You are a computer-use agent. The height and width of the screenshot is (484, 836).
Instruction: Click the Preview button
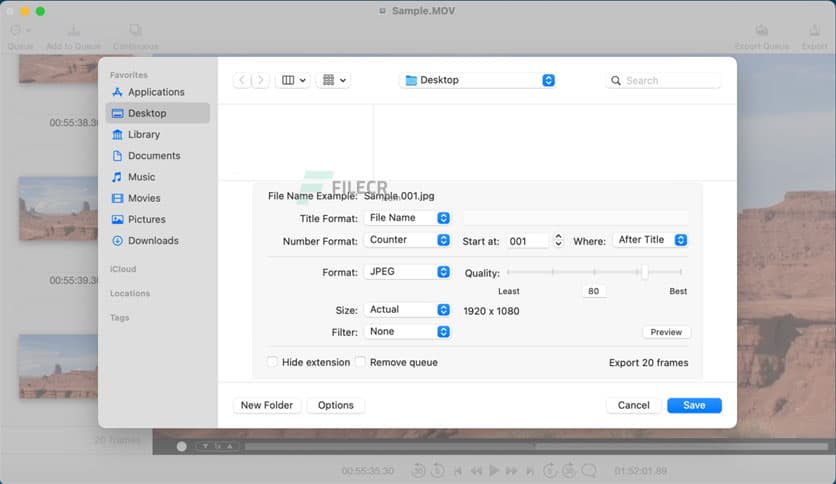[666, 332]
